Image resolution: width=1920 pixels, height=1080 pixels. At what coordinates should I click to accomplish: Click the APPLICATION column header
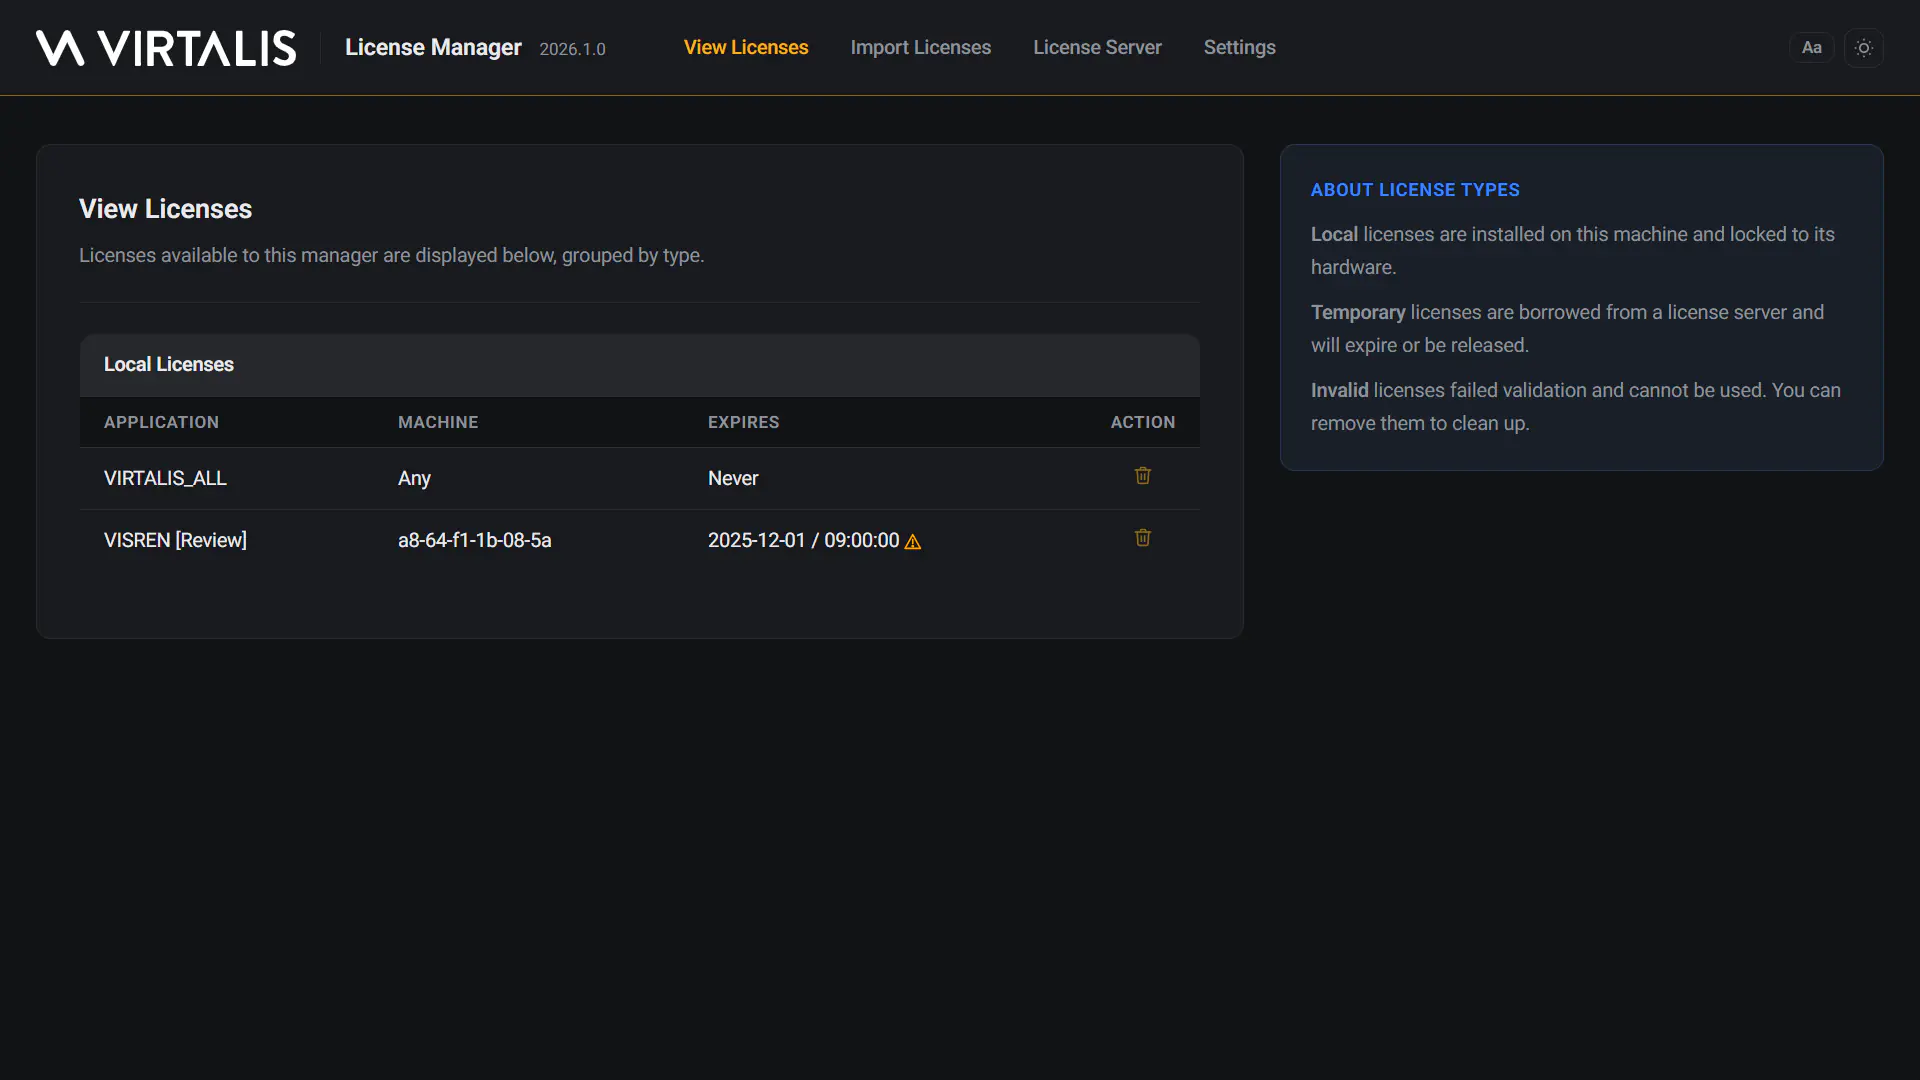[x=161, y=423]
